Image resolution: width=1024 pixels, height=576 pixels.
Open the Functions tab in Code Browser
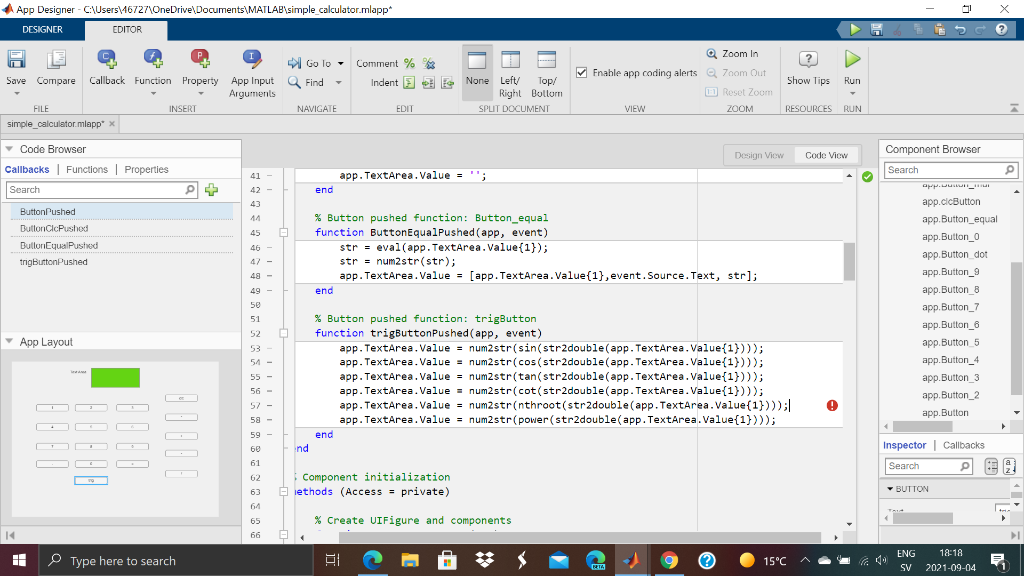tap(87, 170)
